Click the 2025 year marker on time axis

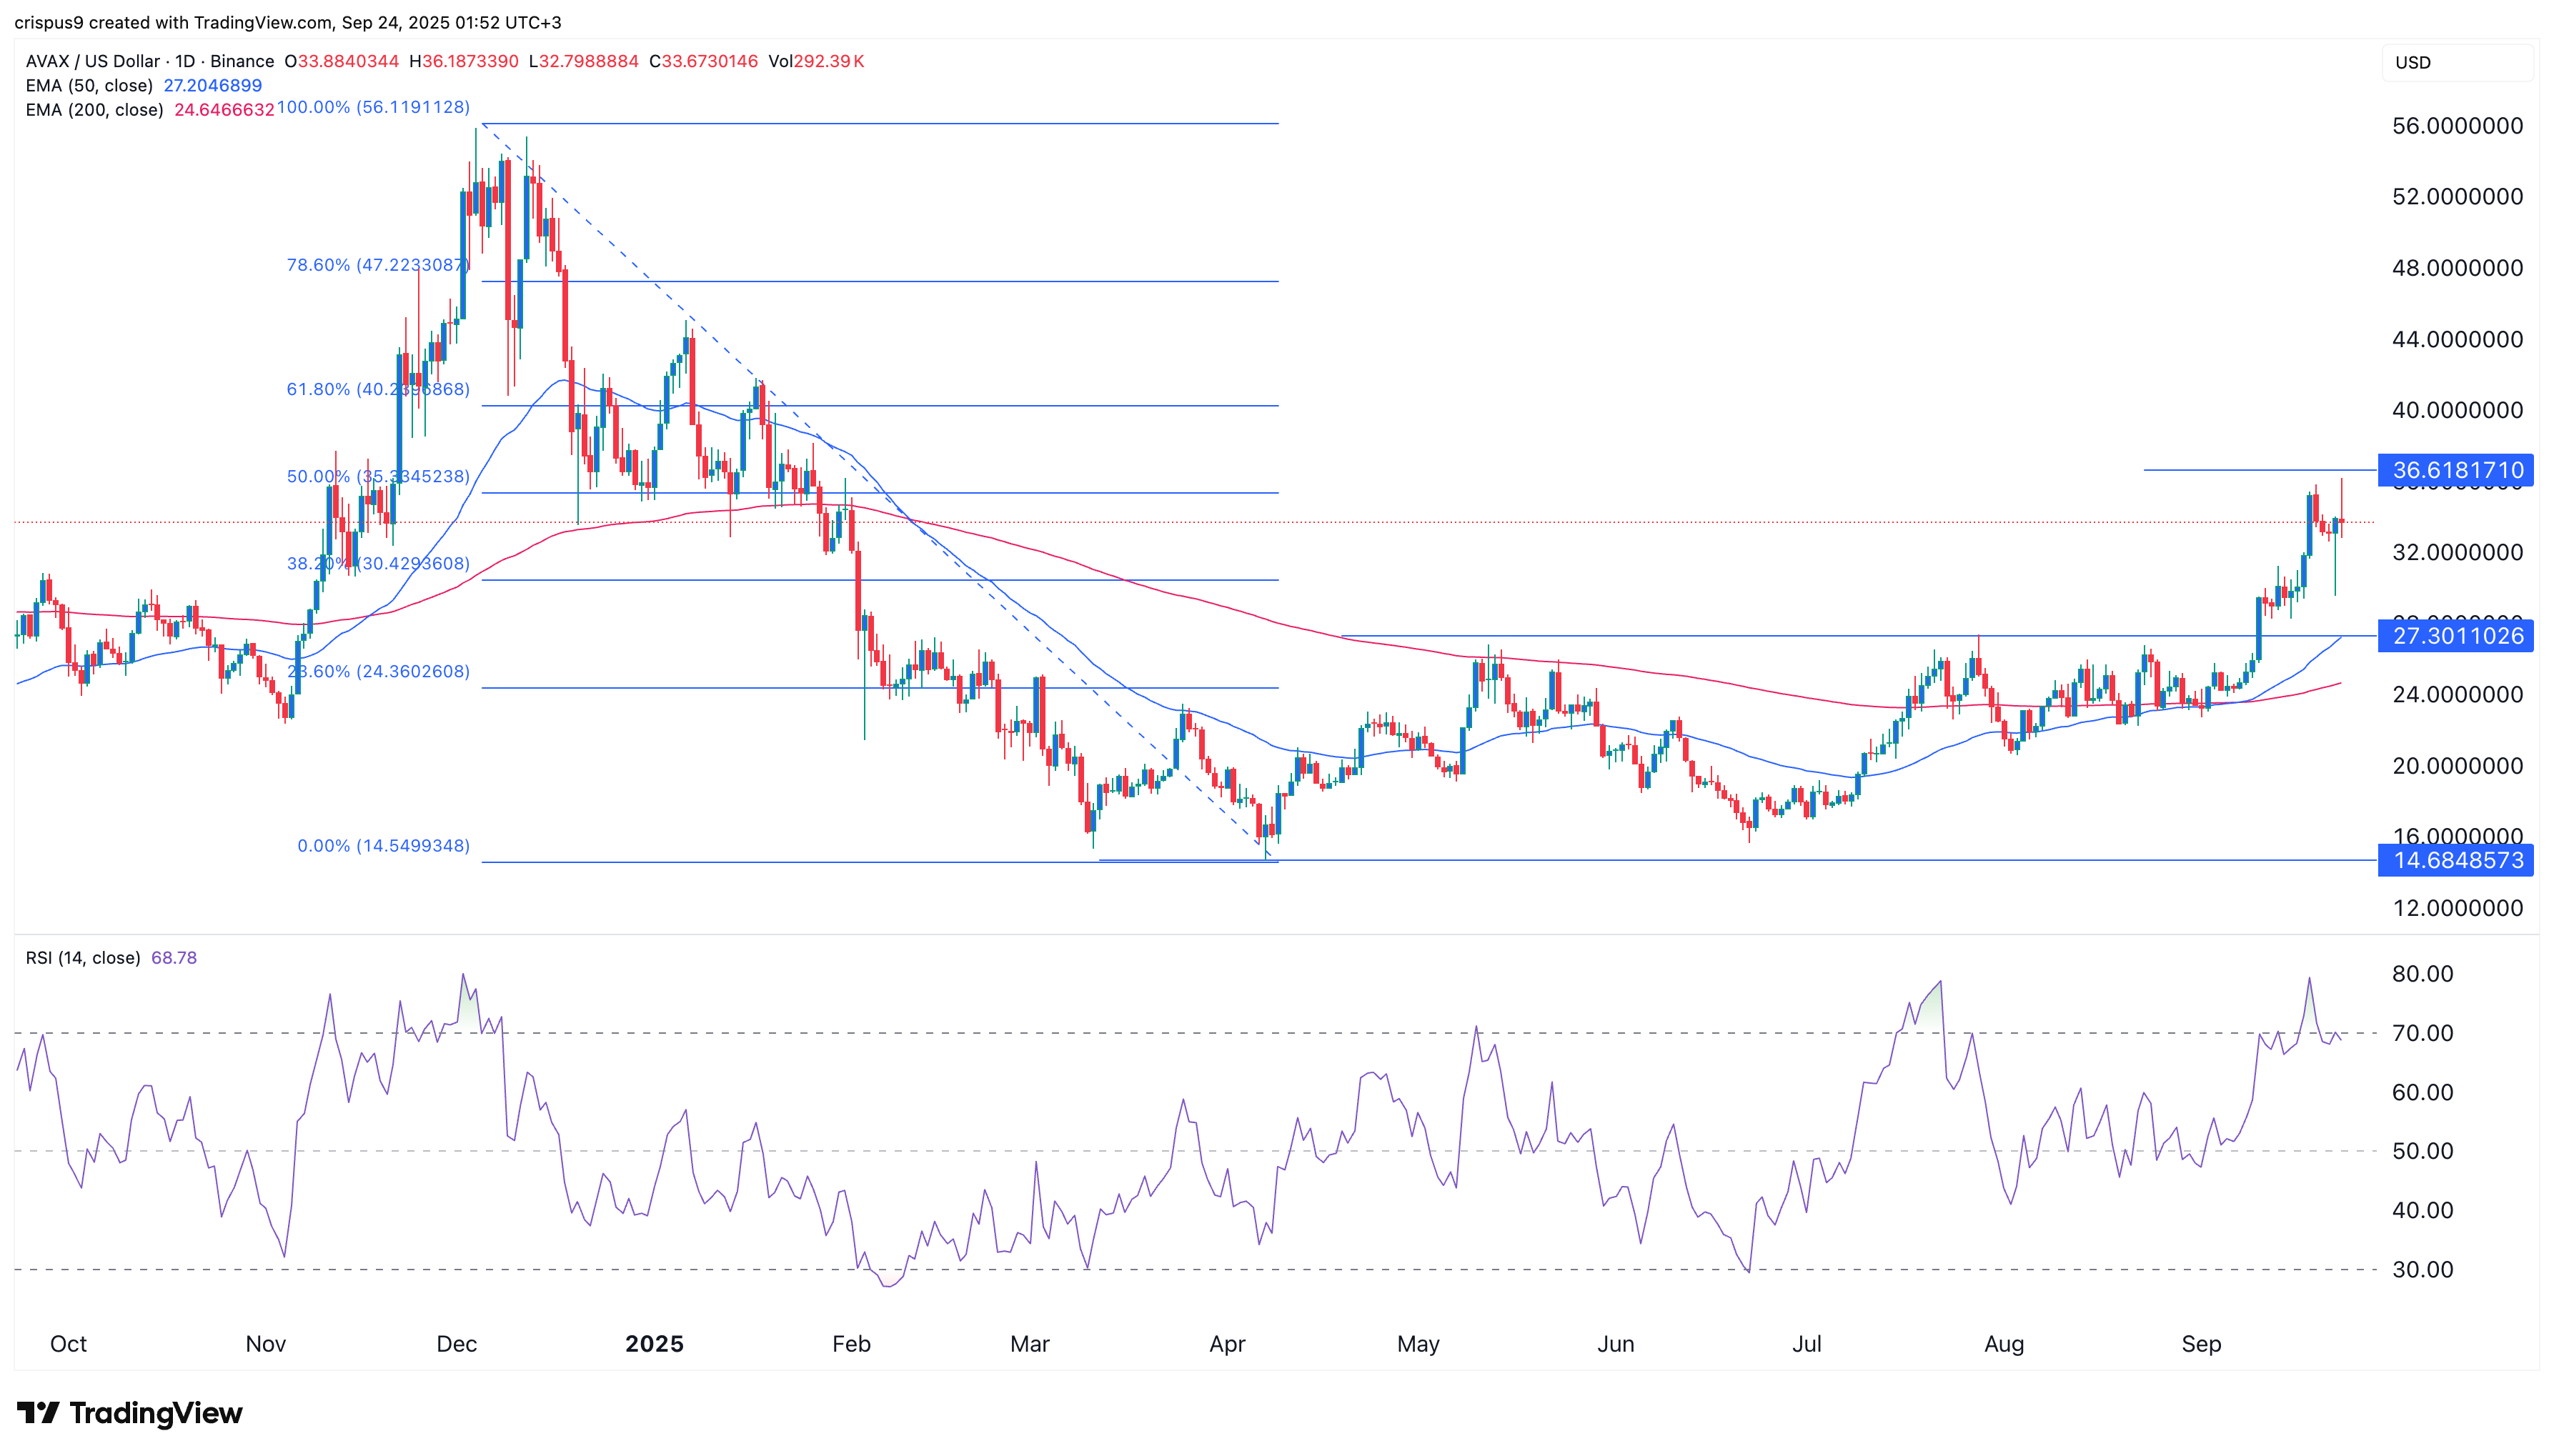654,1343
